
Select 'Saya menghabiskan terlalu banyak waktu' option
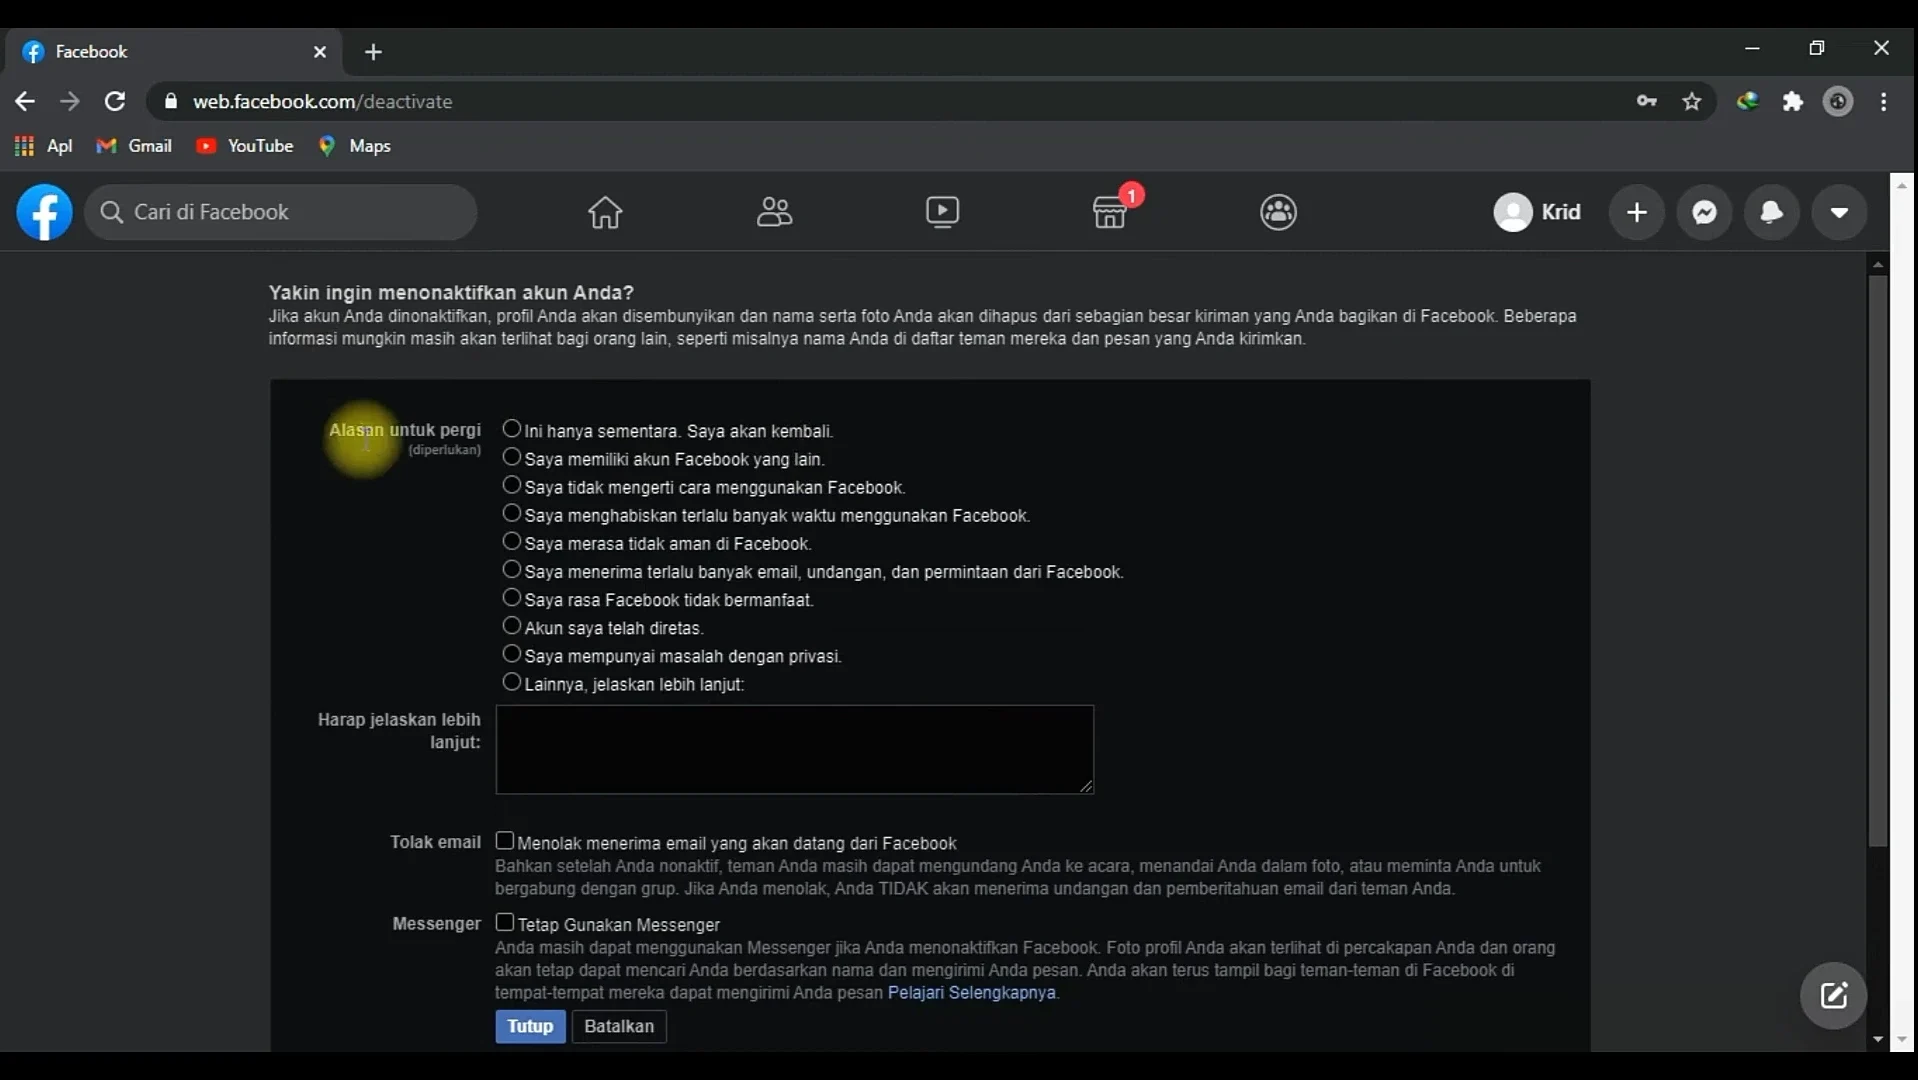tap(511, 513)
